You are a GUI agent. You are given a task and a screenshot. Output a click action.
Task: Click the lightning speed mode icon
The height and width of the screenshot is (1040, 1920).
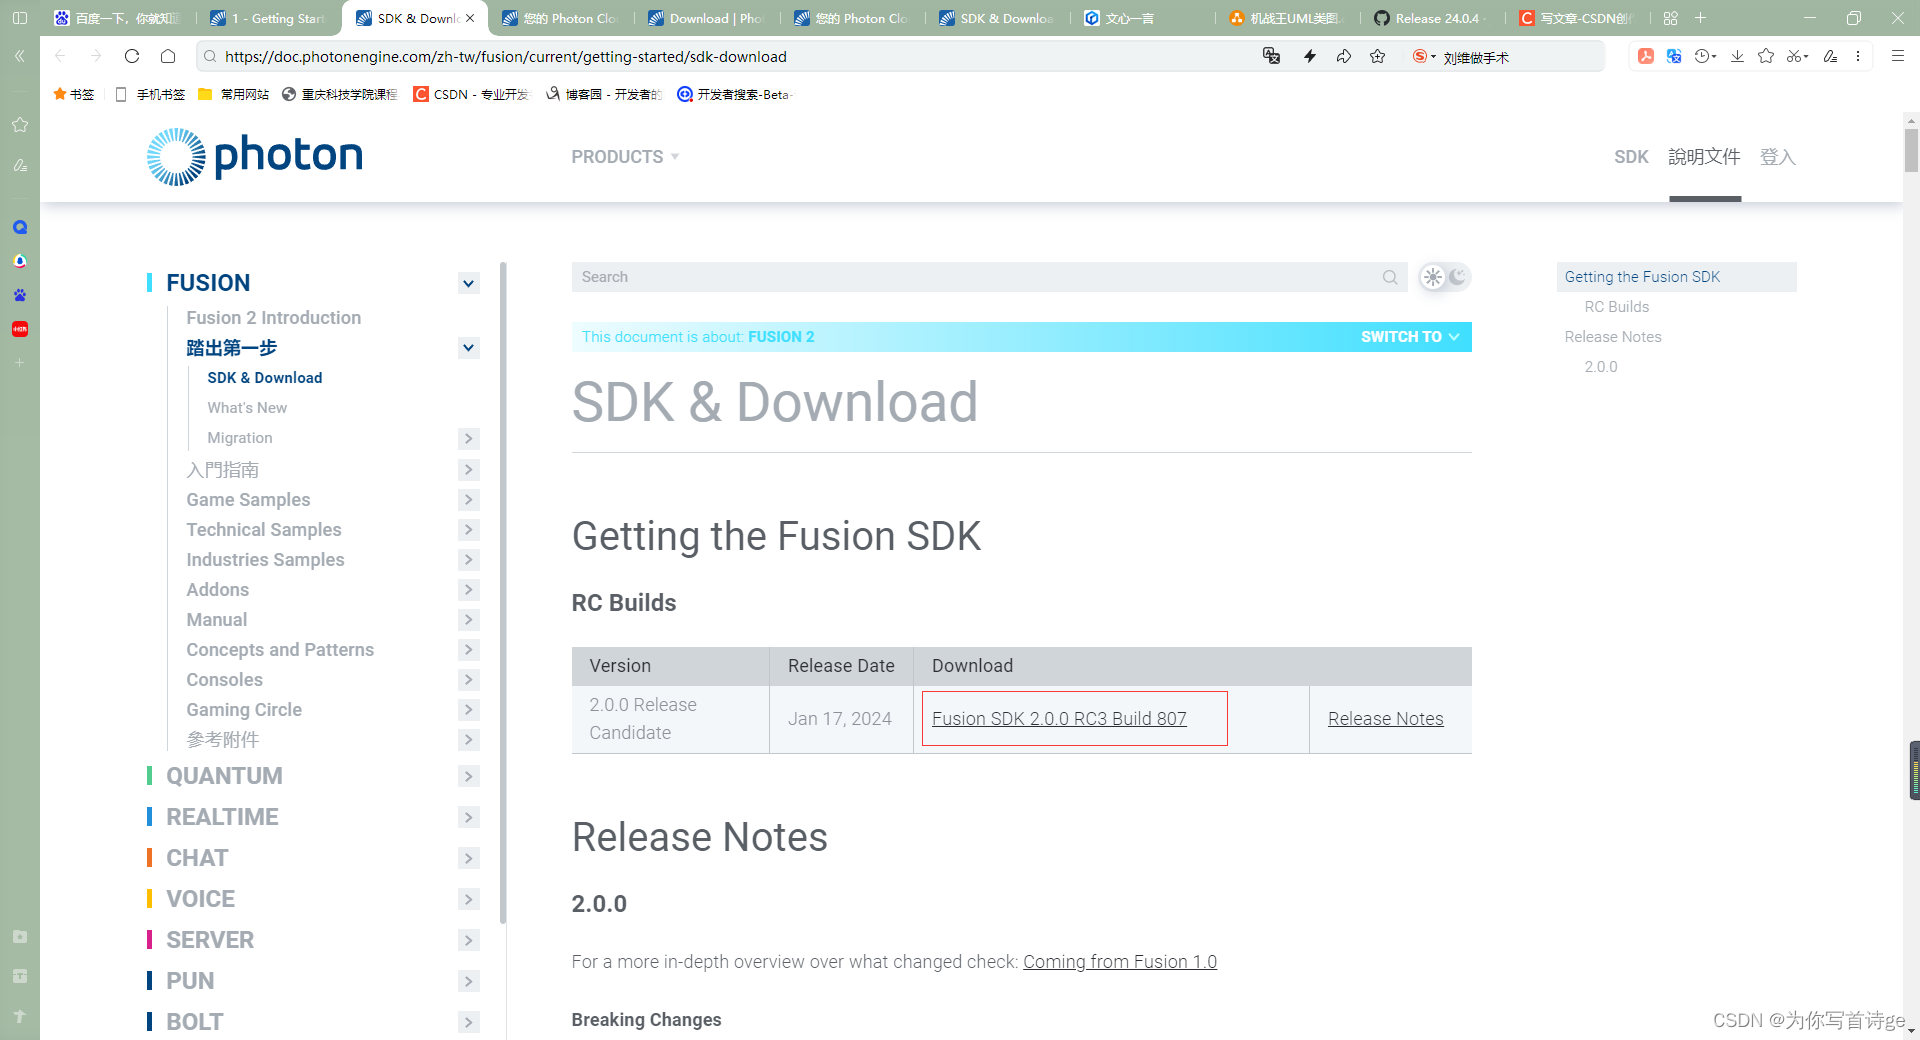(x=1310, y=56)
